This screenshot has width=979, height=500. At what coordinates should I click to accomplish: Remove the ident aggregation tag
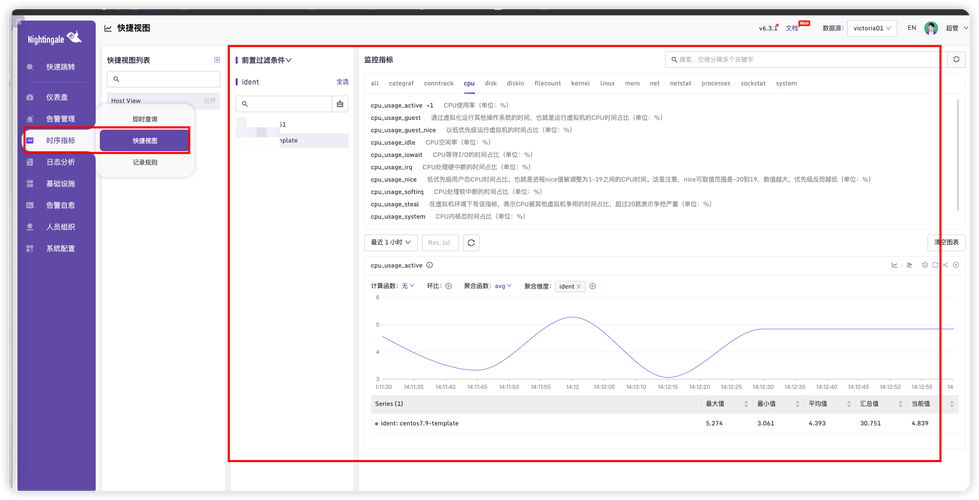coord(579,287)
